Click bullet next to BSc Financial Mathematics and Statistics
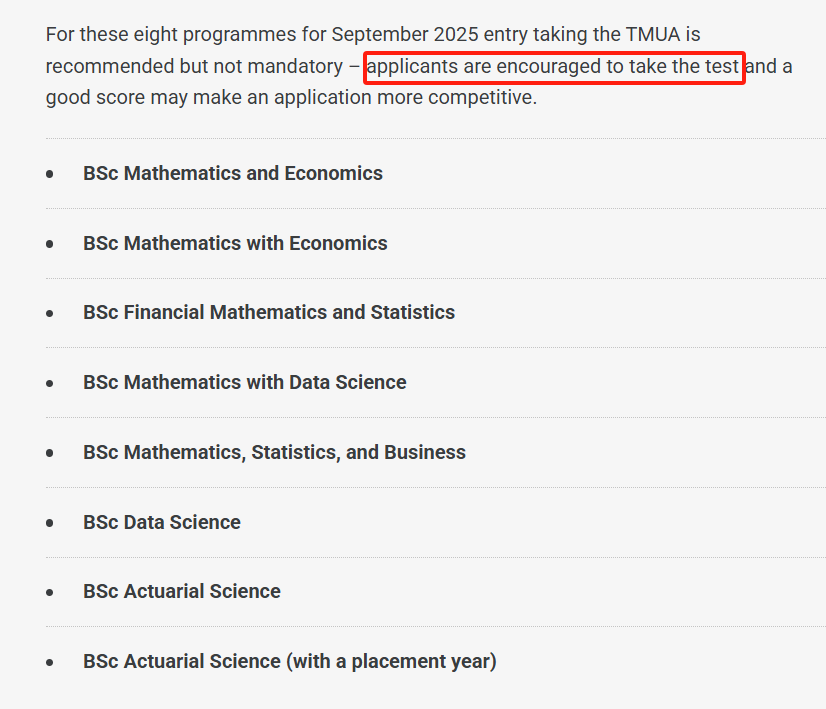This screenshot has height=709, width=826. point(50,313)
